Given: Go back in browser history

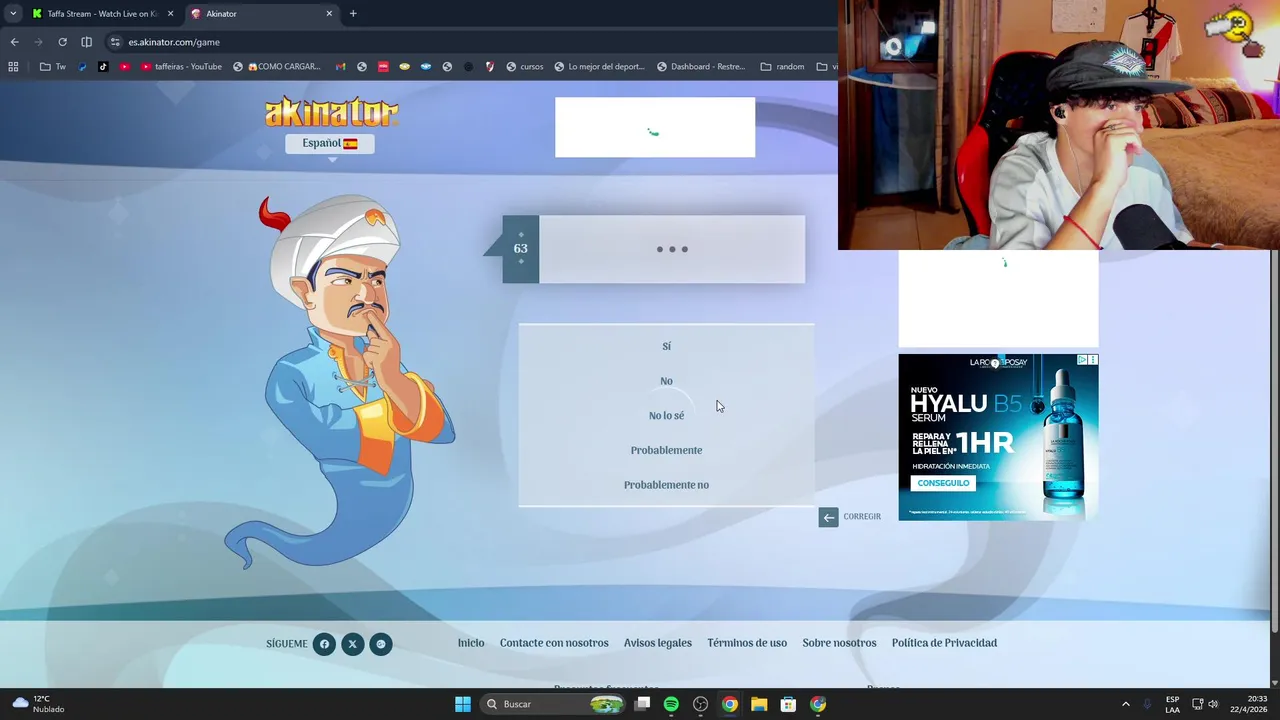Looking at the screenshot, I should click(x=14, y=42).
